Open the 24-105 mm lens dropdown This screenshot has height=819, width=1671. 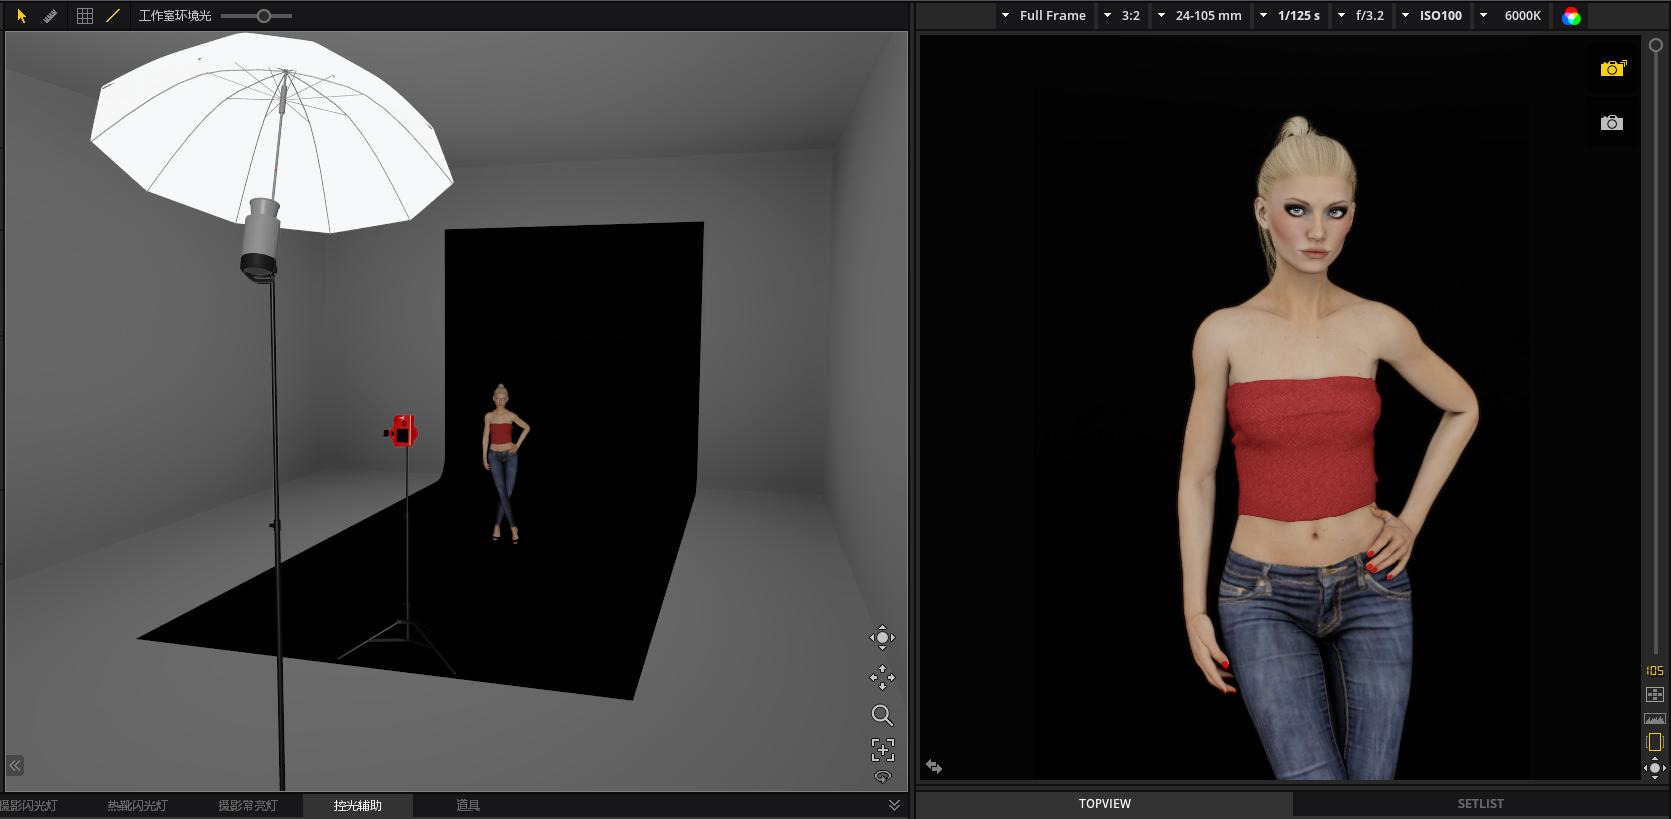1199,16
